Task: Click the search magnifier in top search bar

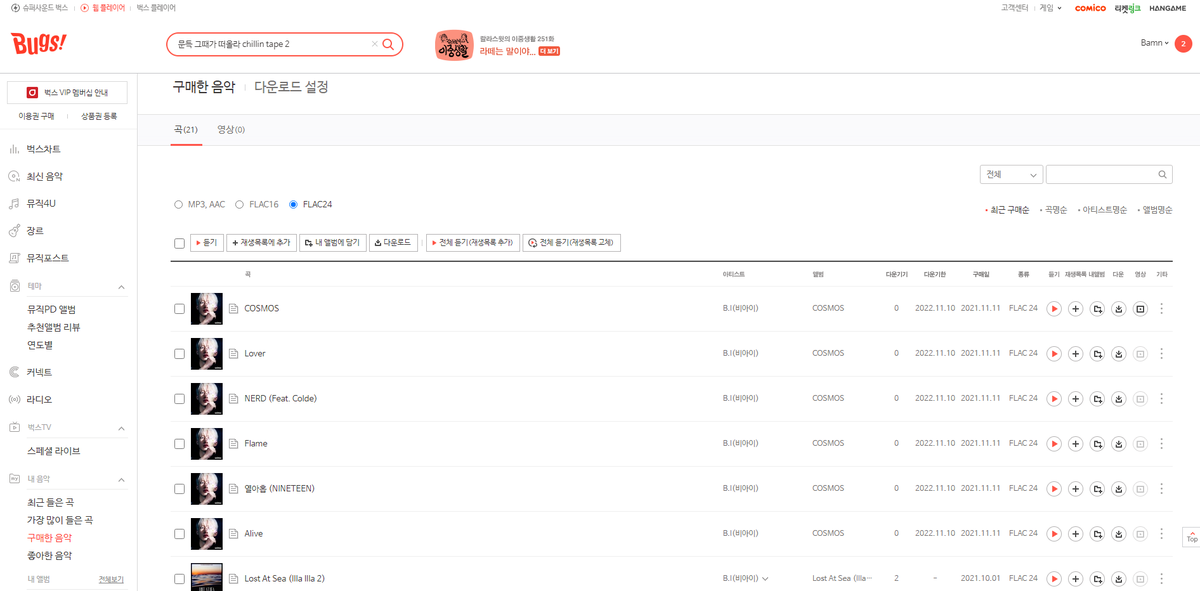Action: point(388,44)
